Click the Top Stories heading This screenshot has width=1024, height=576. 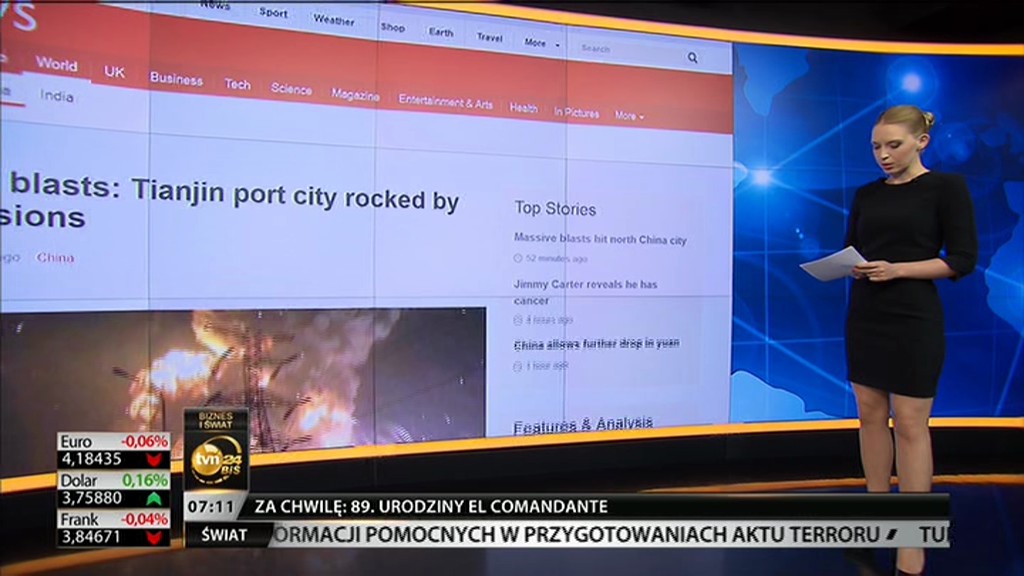555,209
